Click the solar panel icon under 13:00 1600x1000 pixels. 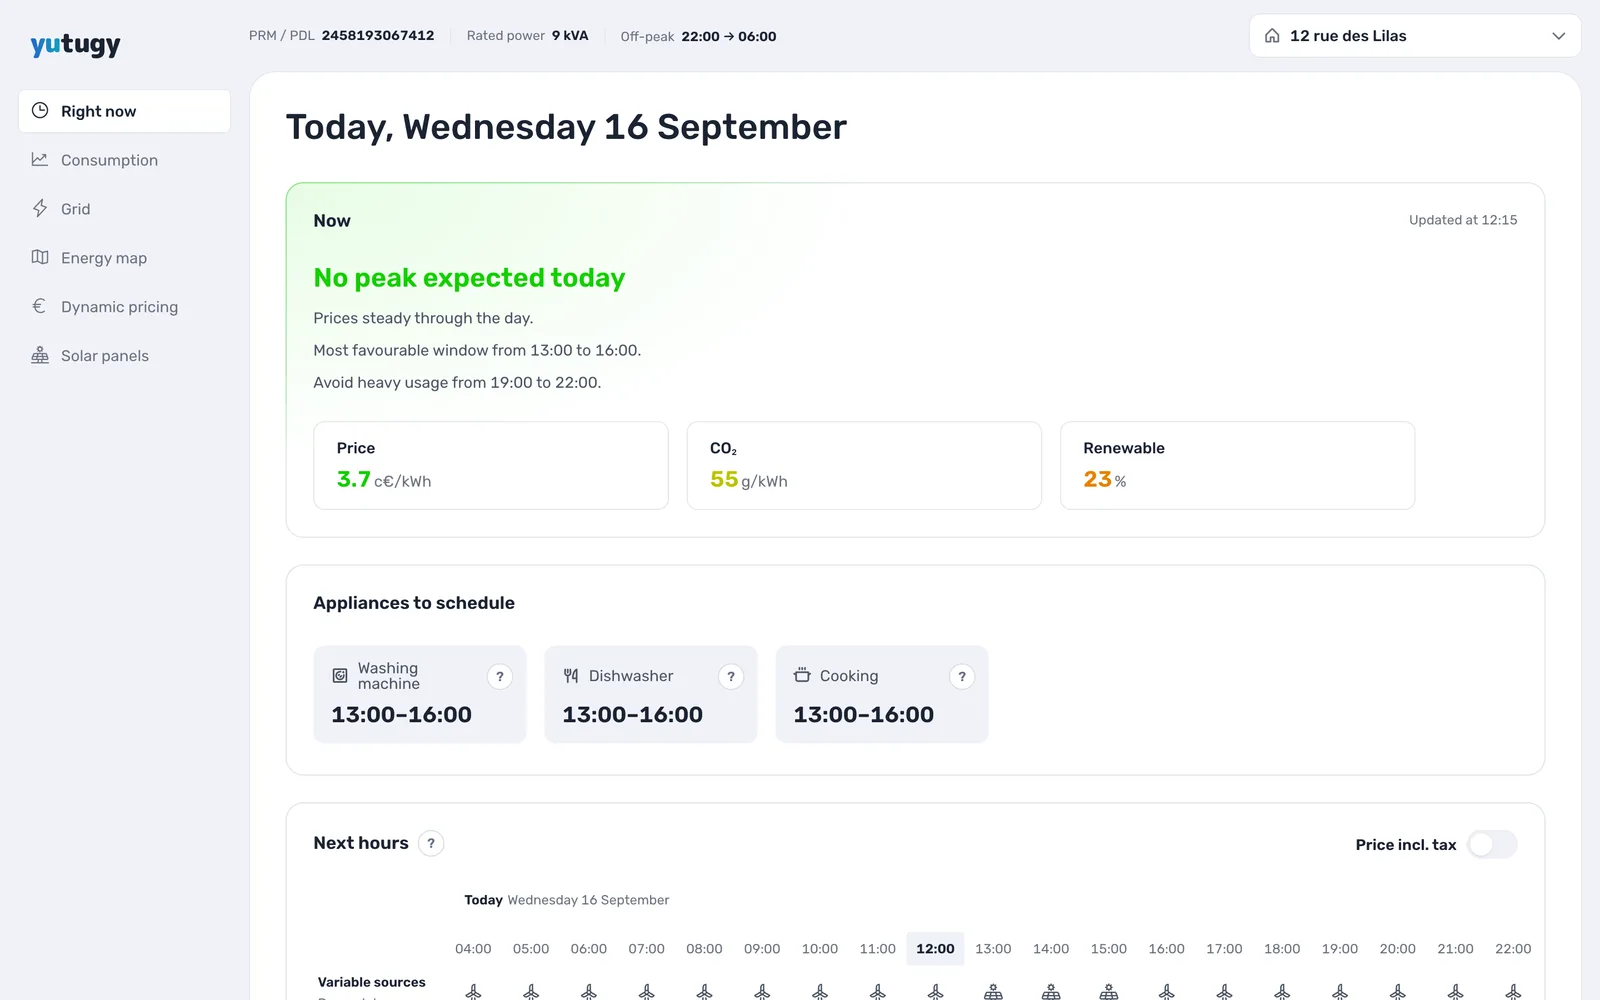(x=993, y=992)
